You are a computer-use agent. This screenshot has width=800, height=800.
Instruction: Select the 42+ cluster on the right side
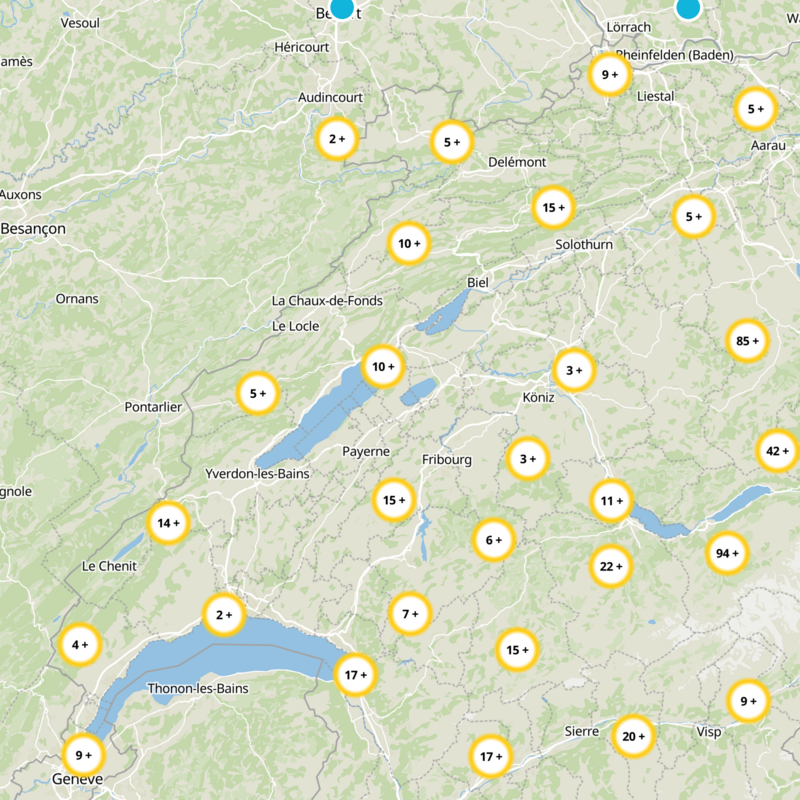click(774, 452)
